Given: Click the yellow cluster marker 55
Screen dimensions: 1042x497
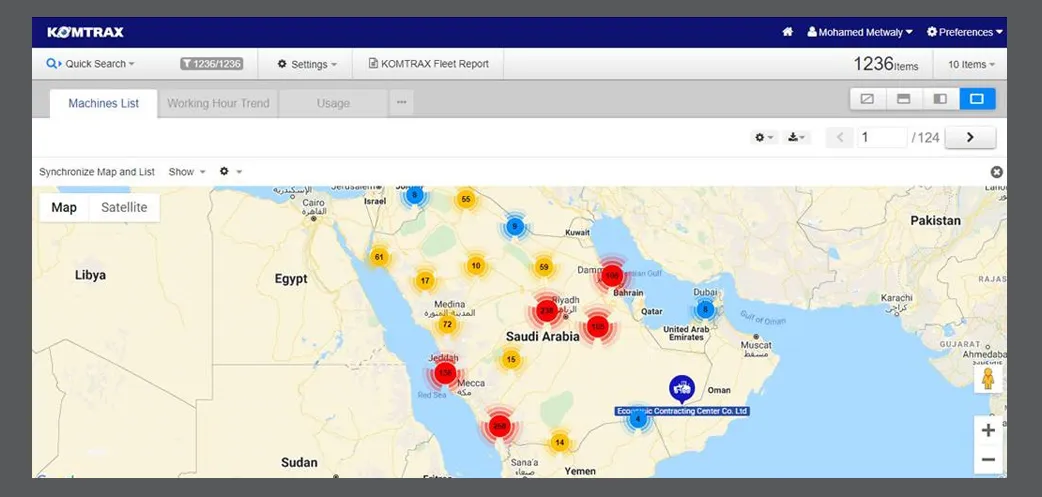Looking at the screenshot, I should (465, 199).
